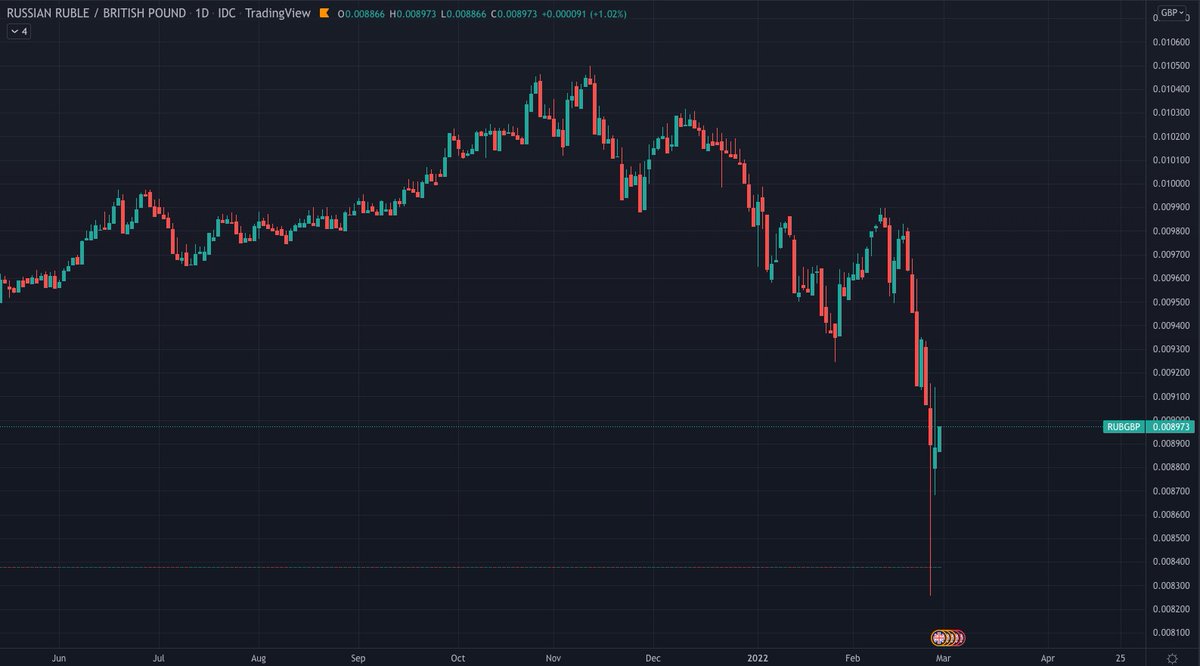This screenshot has width=1200, height=666.
Task: Click the 0.008100 price scale label
Action: pyautogui.click(x=1172, y=632)
